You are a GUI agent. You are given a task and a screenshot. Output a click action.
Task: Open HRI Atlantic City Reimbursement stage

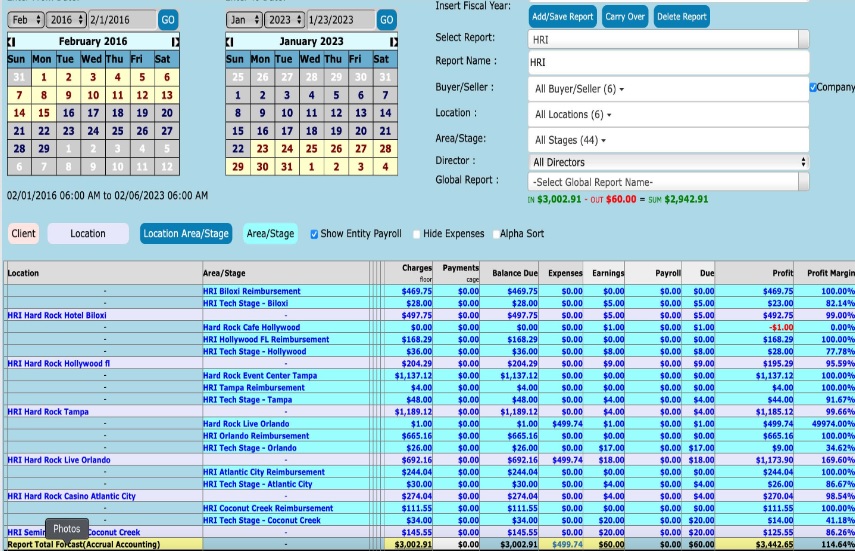click(x=264, y=472)
